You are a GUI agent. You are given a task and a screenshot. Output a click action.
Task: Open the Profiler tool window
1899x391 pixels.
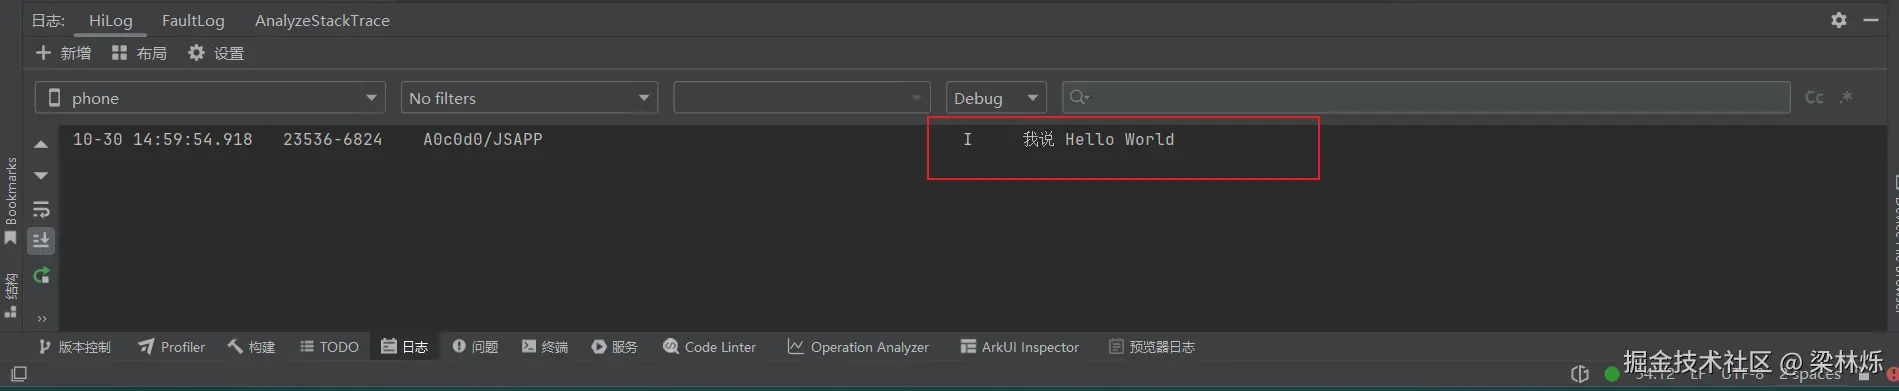click(172, 347)
